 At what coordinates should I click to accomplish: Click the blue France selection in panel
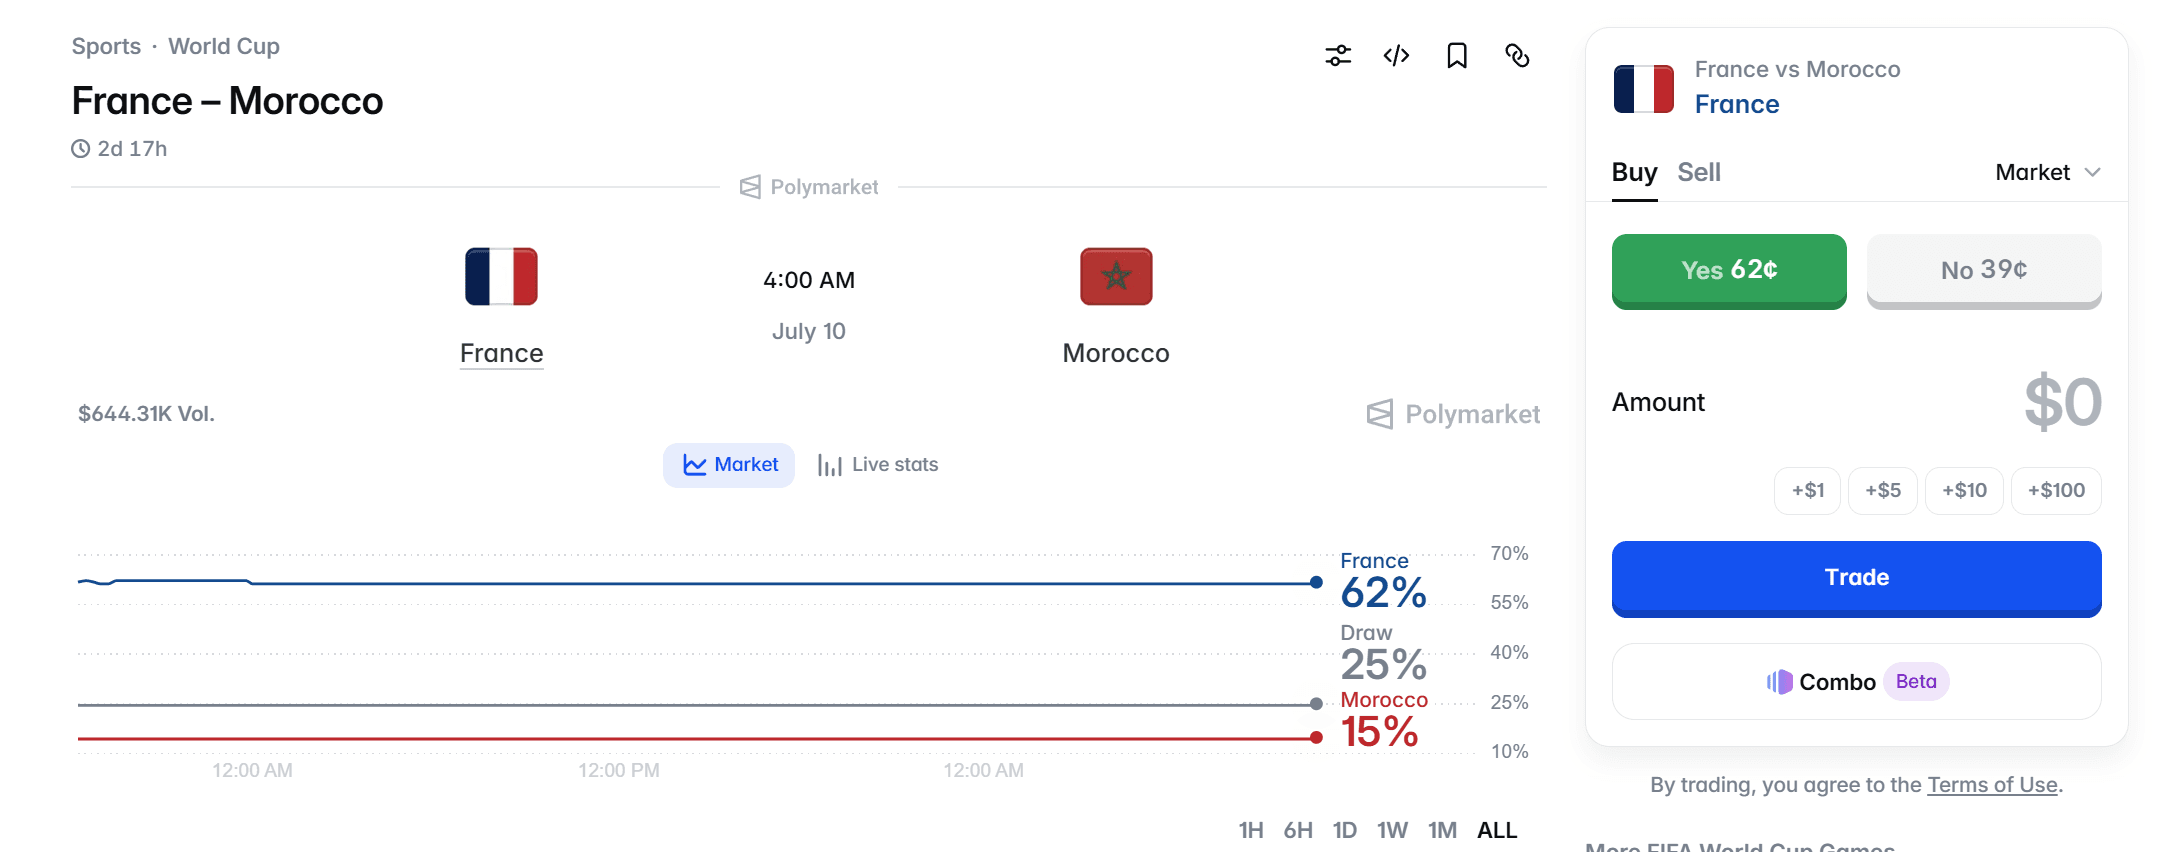[x=1737, y=104]
